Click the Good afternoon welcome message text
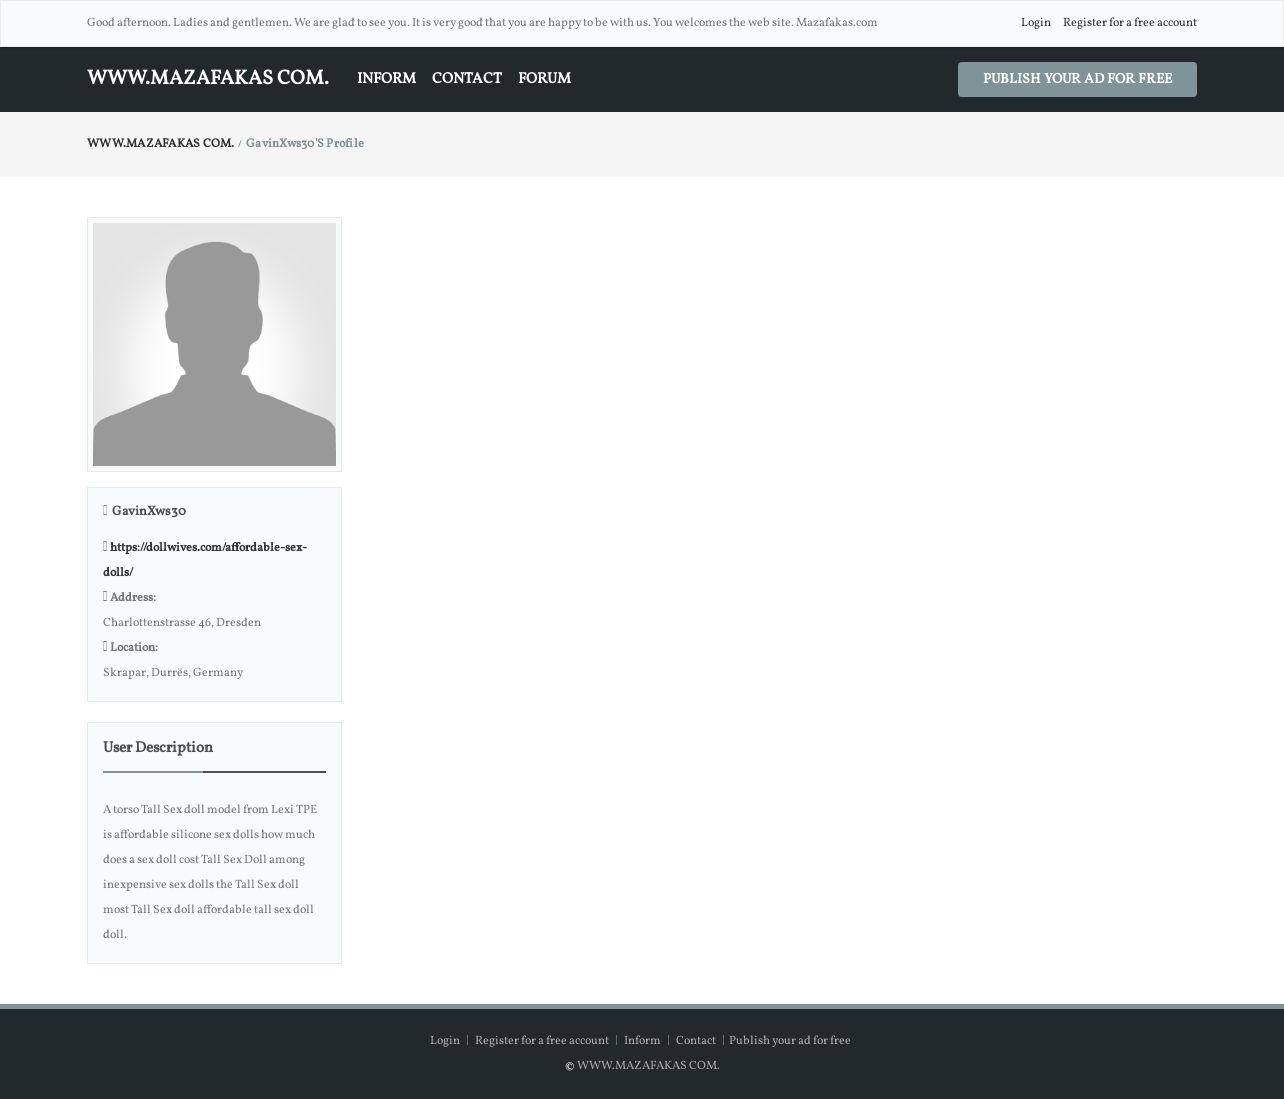The height and width of the screenshot is (1099, 1284). [x=482, y=23]
